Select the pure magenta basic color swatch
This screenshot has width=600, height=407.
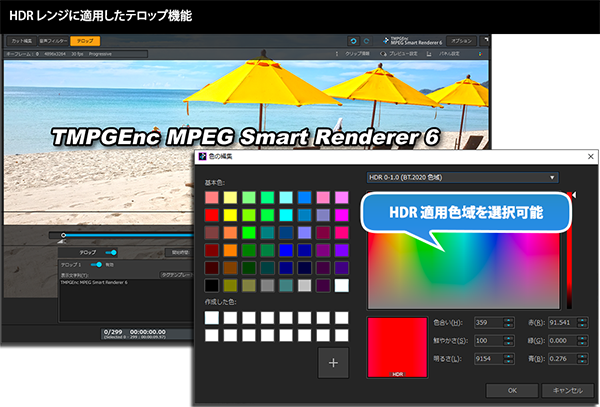tap(342, 215)
